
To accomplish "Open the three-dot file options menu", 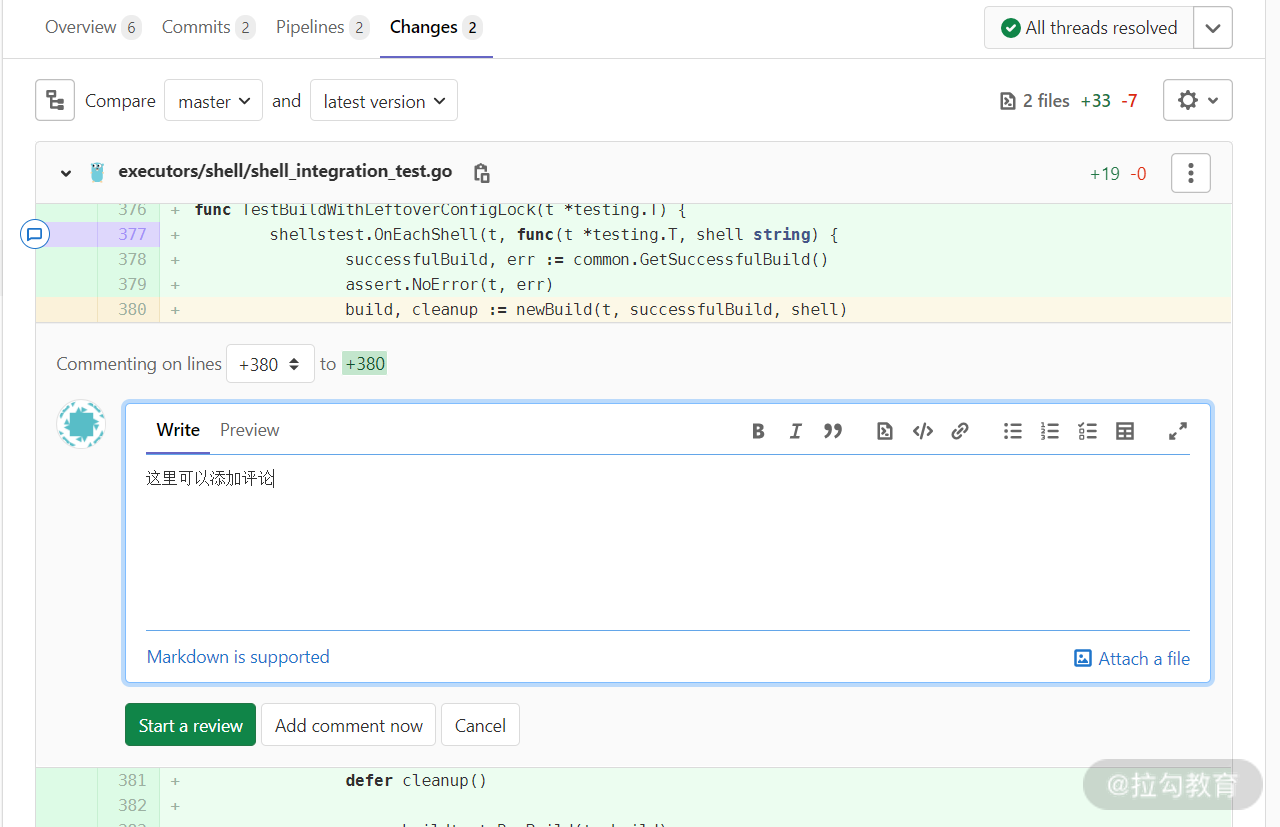I will coord(1190,173).
